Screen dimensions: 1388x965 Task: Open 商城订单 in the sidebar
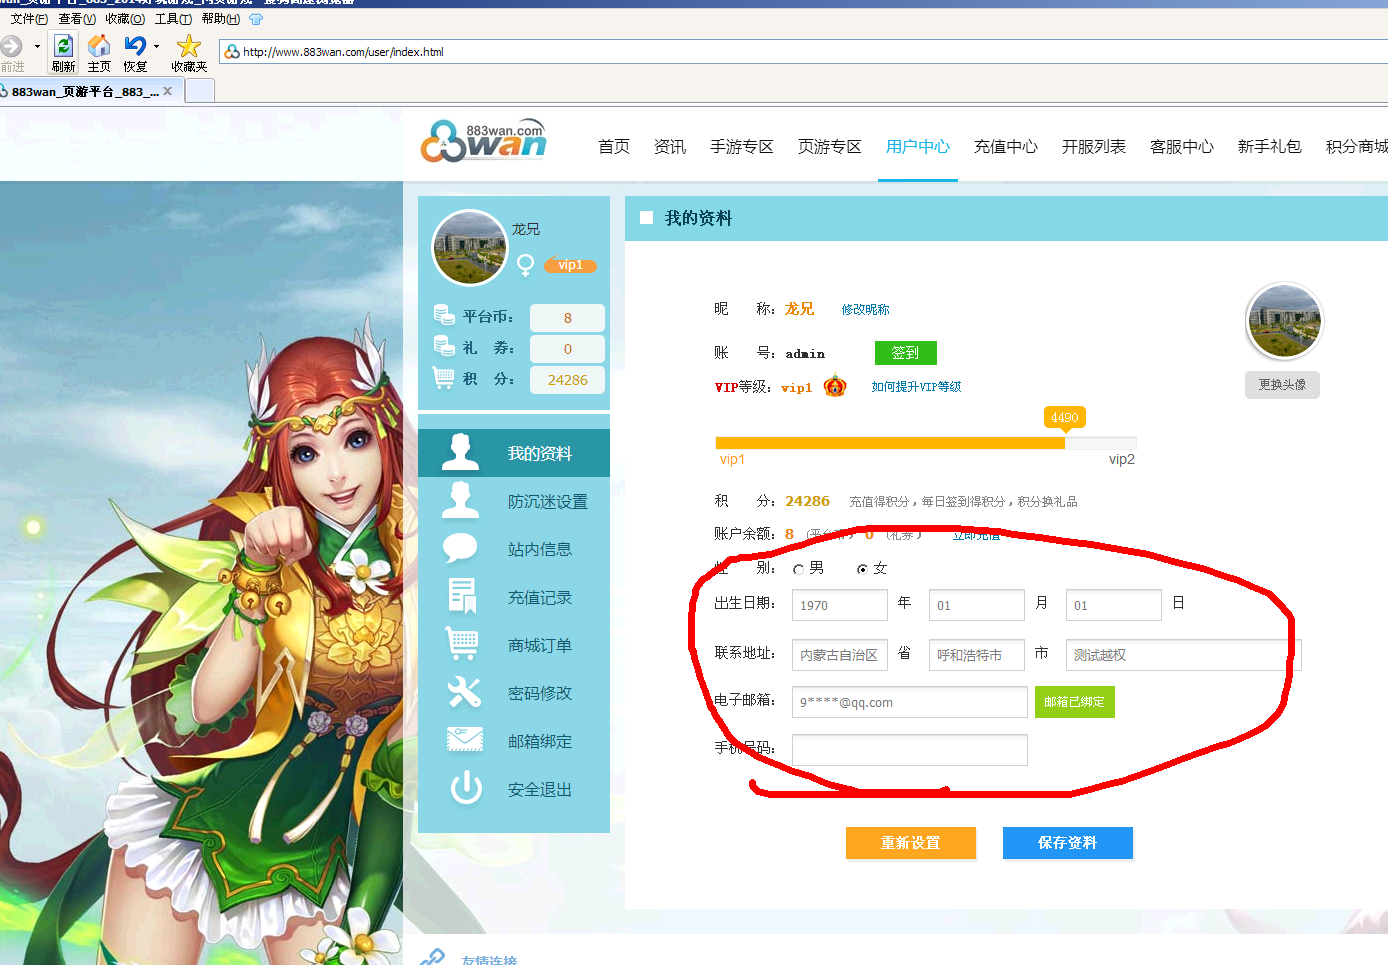[x=514, y=645]
